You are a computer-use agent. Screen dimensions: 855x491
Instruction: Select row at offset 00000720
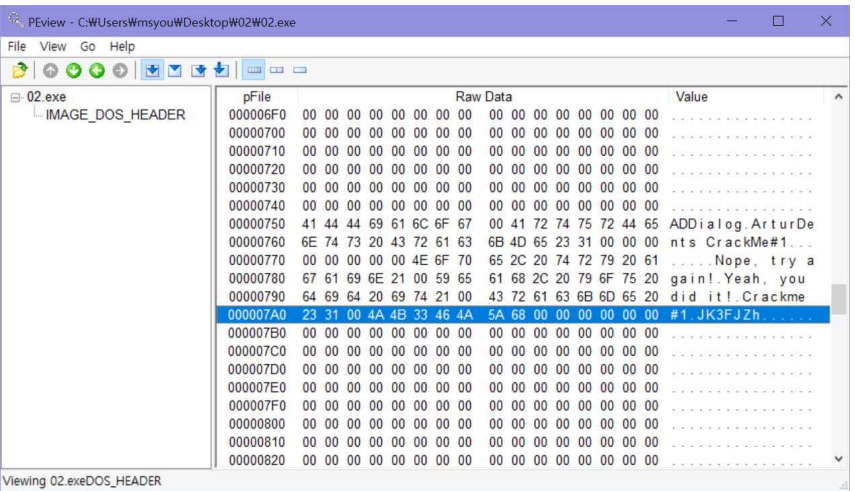[523, 170]
